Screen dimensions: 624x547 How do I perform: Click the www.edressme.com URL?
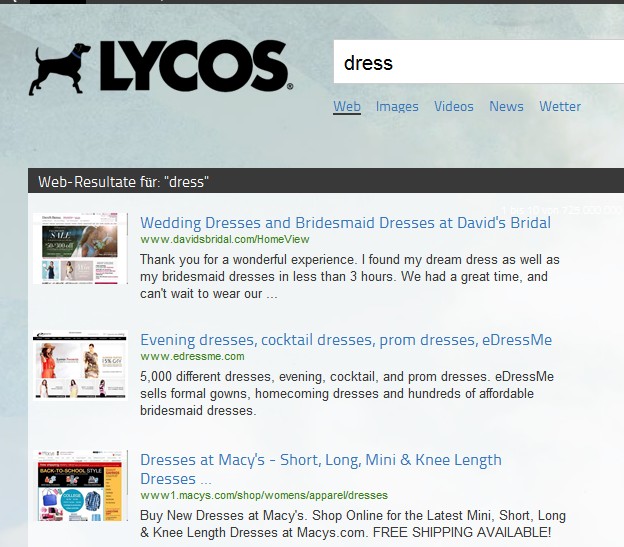[x=192, y=356]
